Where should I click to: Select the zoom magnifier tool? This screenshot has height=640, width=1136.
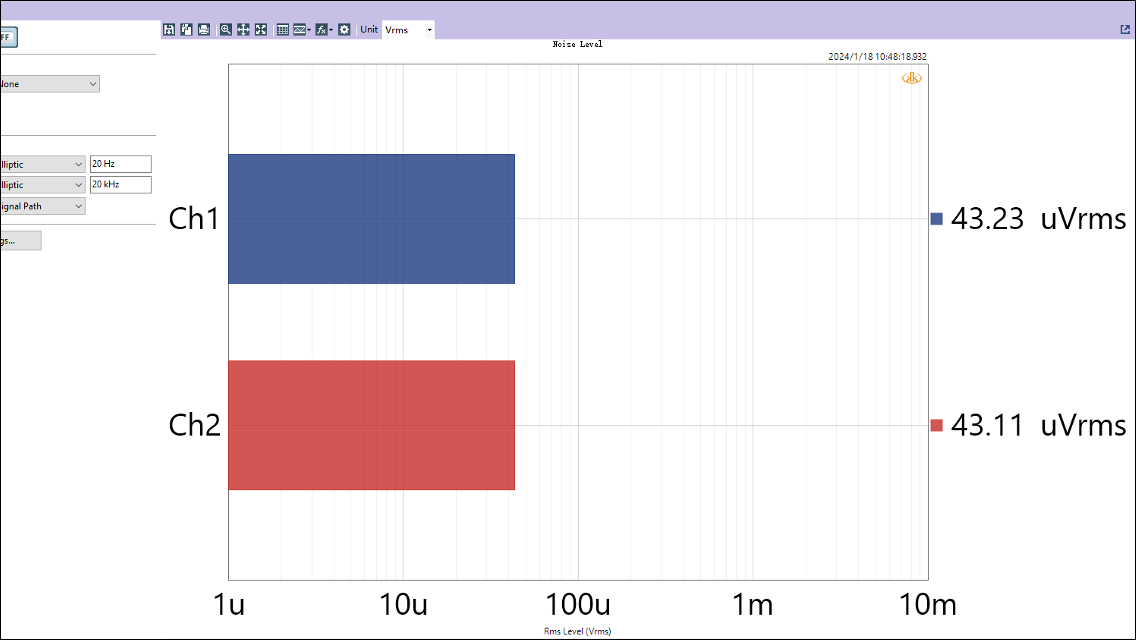[x=226, y=30]
